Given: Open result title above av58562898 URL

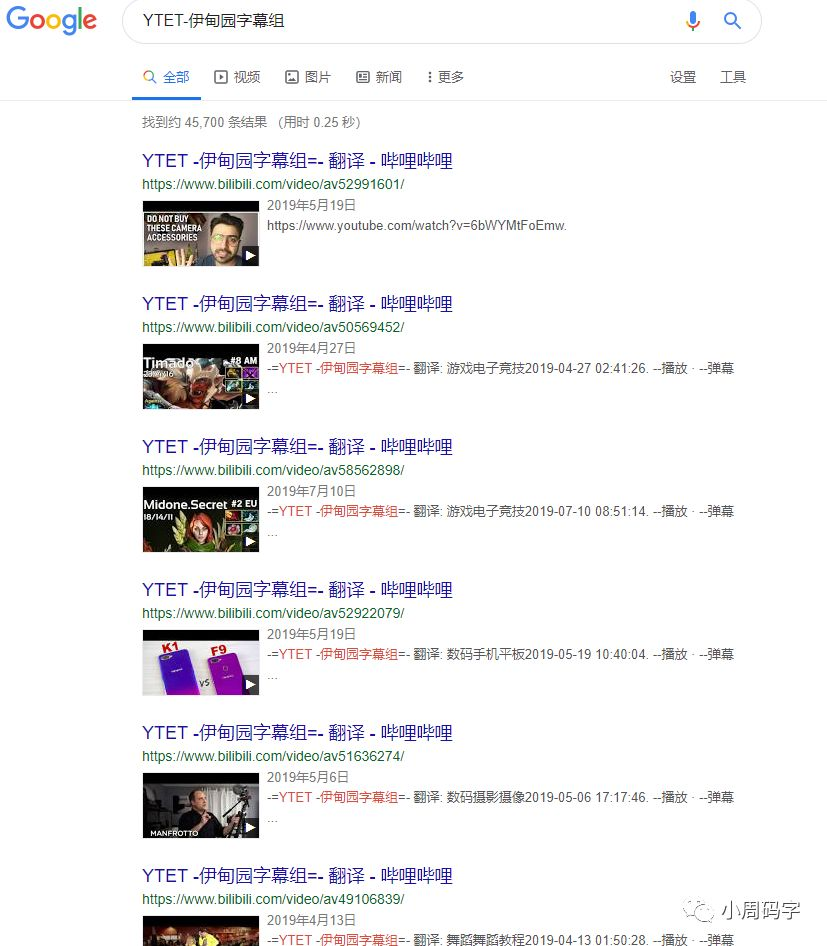Looking at the screenshot, I should click(x=297, y=447).
